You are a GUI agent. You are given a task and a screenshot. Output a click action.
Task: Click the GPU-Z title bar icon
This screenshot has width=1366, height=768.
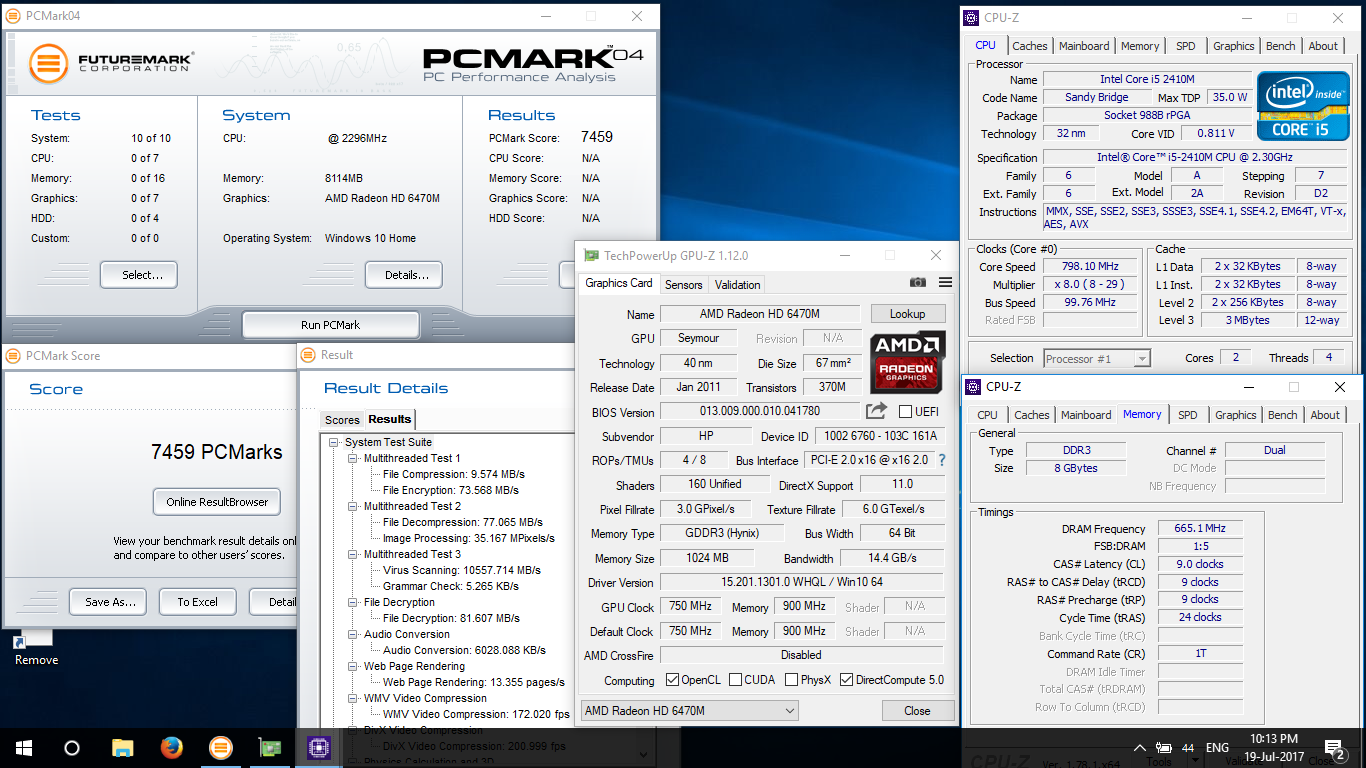point(591,256)
